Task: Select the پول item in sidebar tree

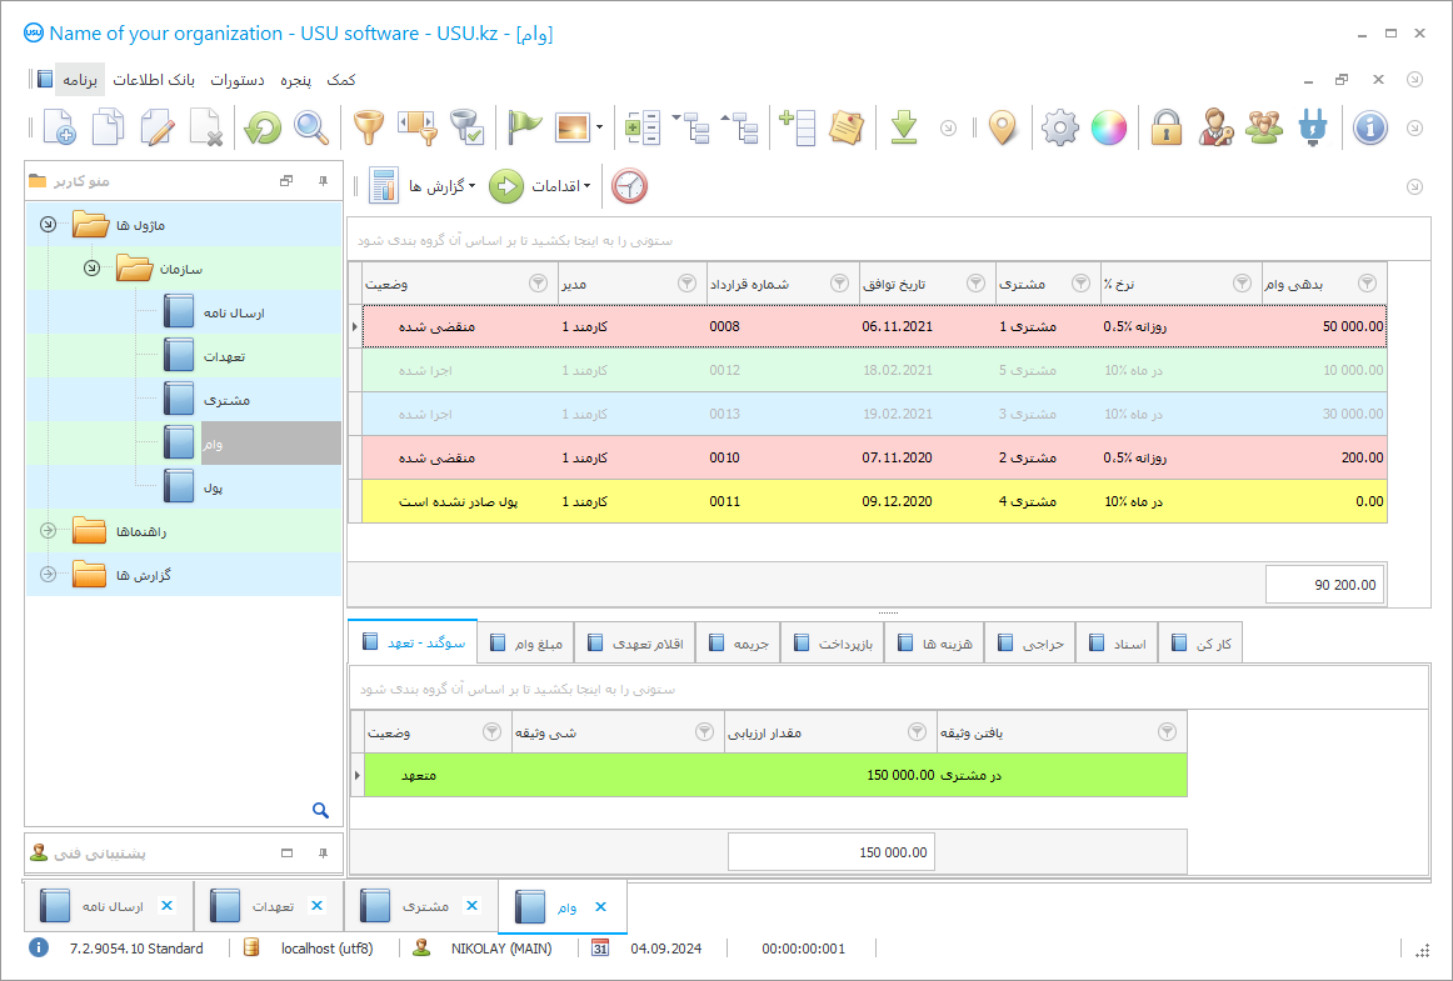Action: click(213, 488)
